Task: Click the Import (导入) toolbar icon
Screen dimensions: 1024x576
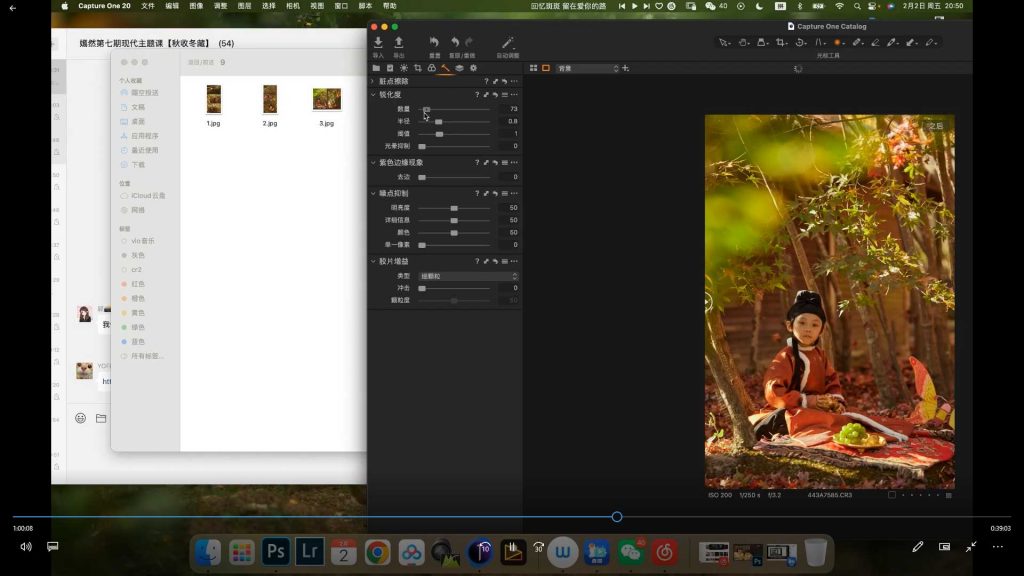Action: click(x=378, y=43)
